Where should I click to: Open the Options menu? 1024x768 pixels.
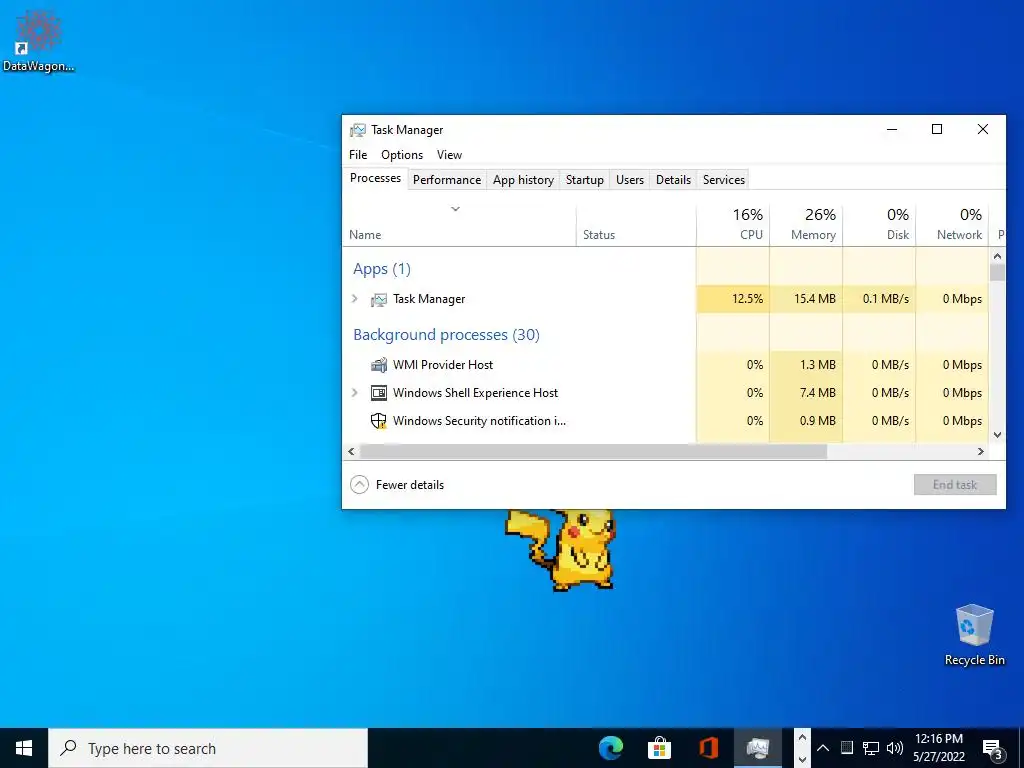click(402, 155)
